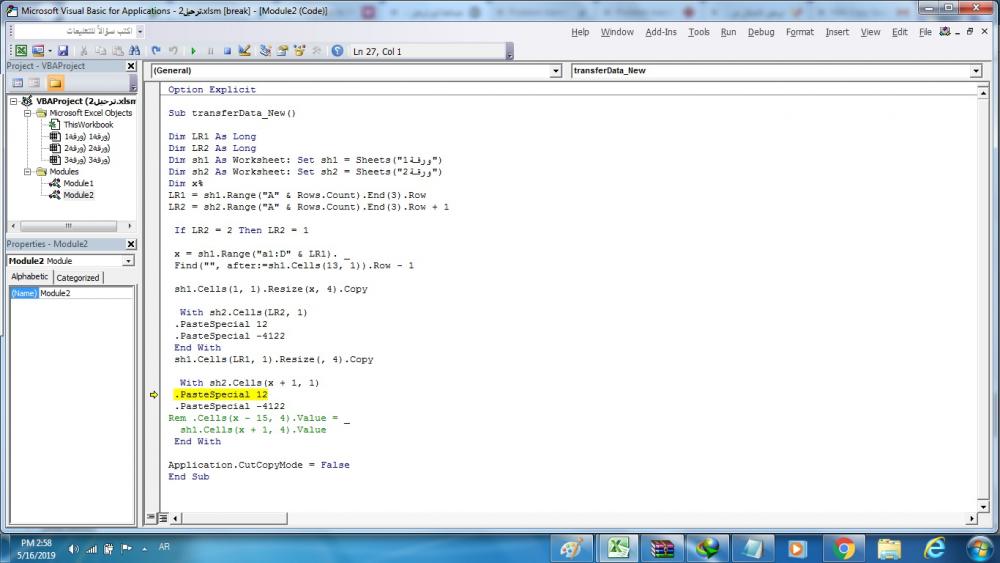
Task: Close the Properties - Module2 panel
Action: click(131, 244)
